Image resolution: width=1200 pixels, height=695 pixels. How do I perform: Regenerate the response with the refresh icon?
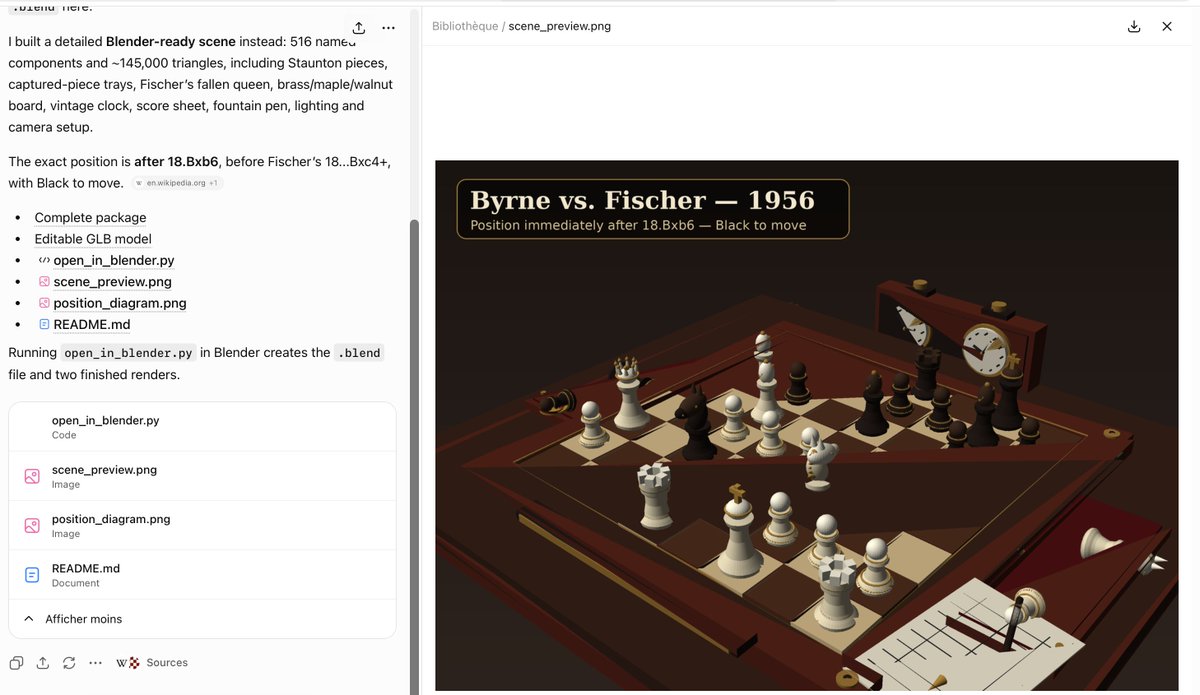pos(69,663)
